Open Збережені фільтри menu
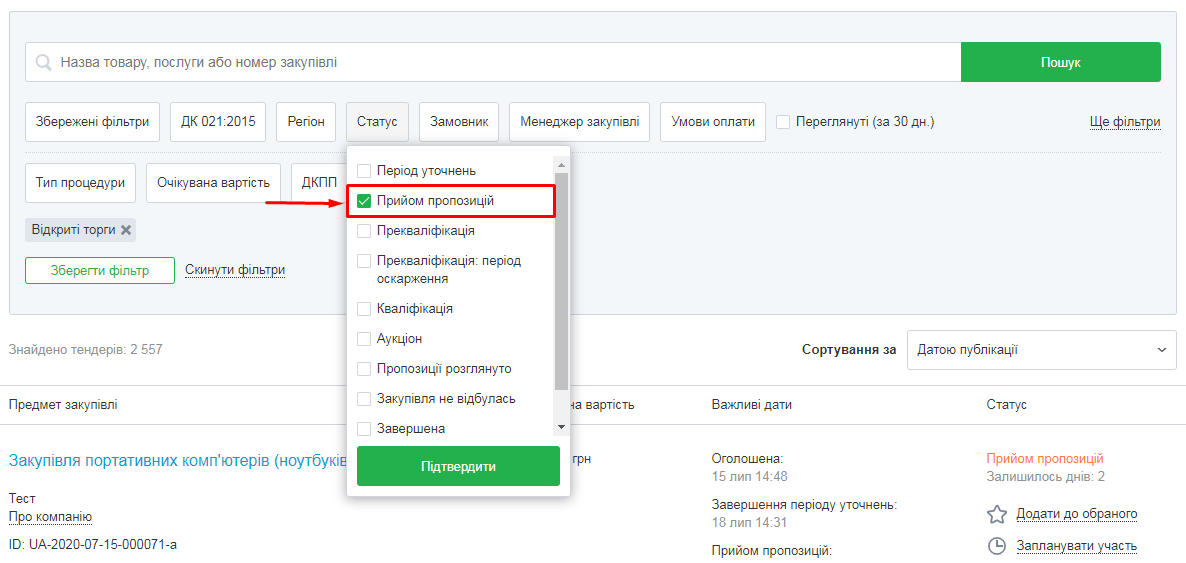 click(x=92, y=122)
